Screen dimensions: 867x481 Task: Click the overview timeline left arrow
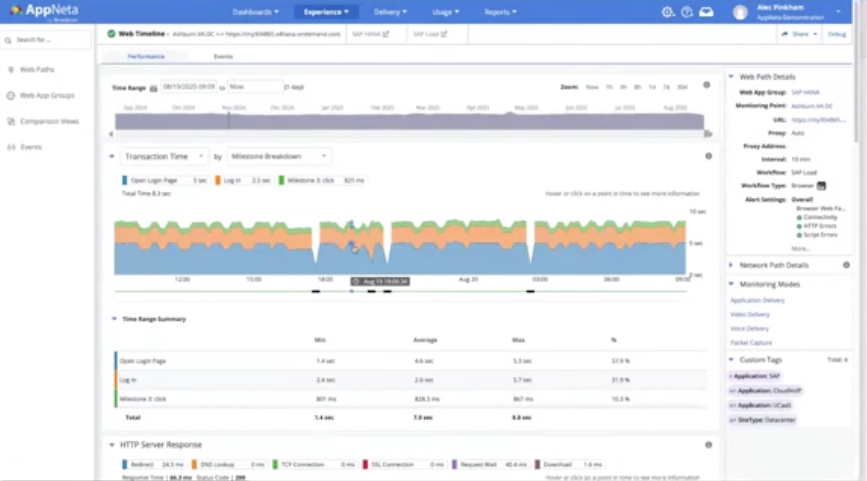(111, 134)
